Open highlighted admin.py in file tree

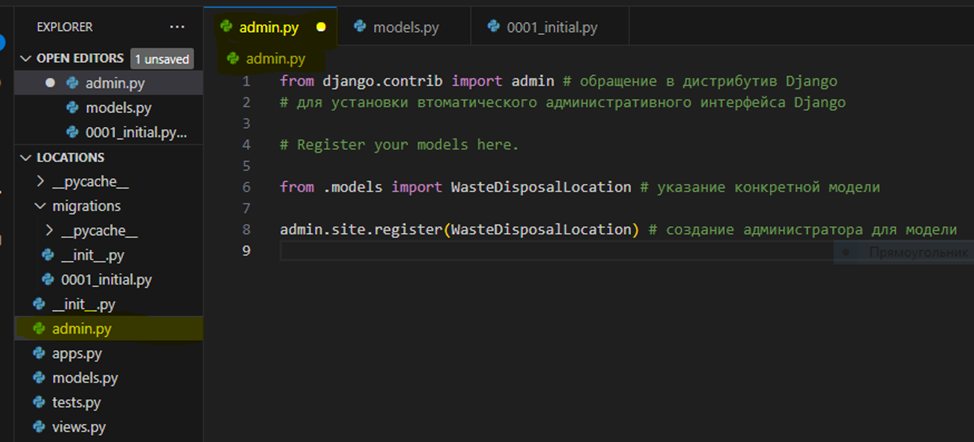click(109, 329)
